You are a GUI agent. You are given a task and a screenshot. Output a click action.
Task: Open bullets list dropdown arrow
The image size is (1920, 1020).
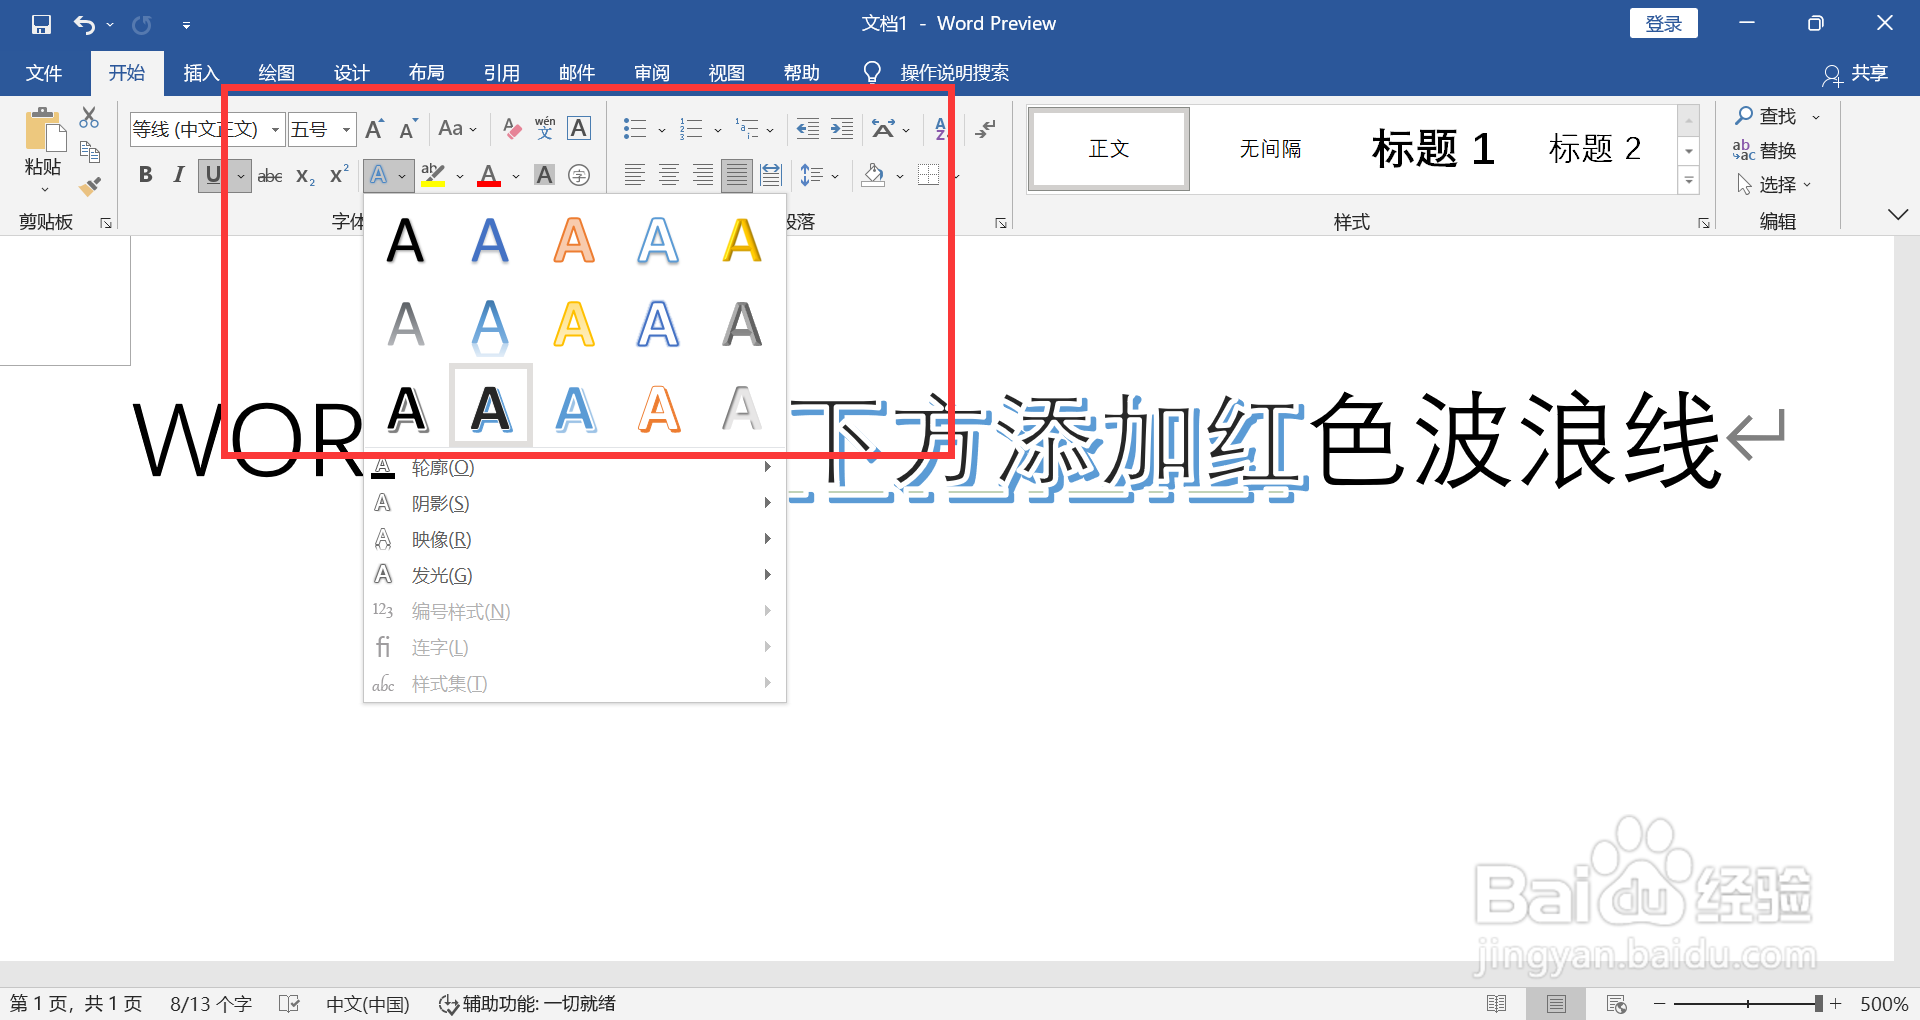[661, 130]
